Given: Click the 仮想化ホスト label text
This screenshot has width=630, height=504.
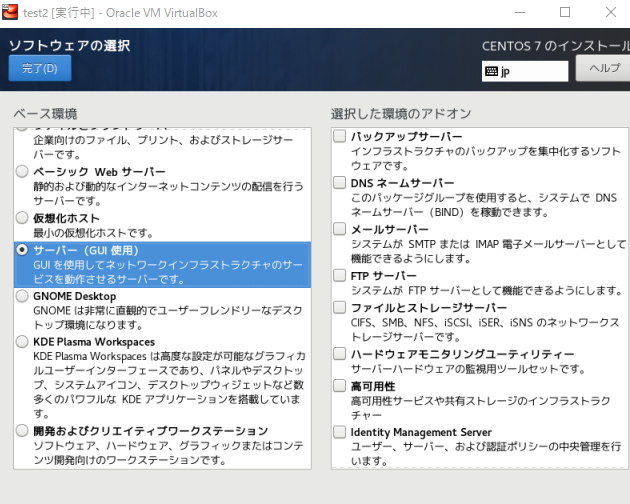Looking at the screenshot, I should pyautogui.click(x=66, y=218).
